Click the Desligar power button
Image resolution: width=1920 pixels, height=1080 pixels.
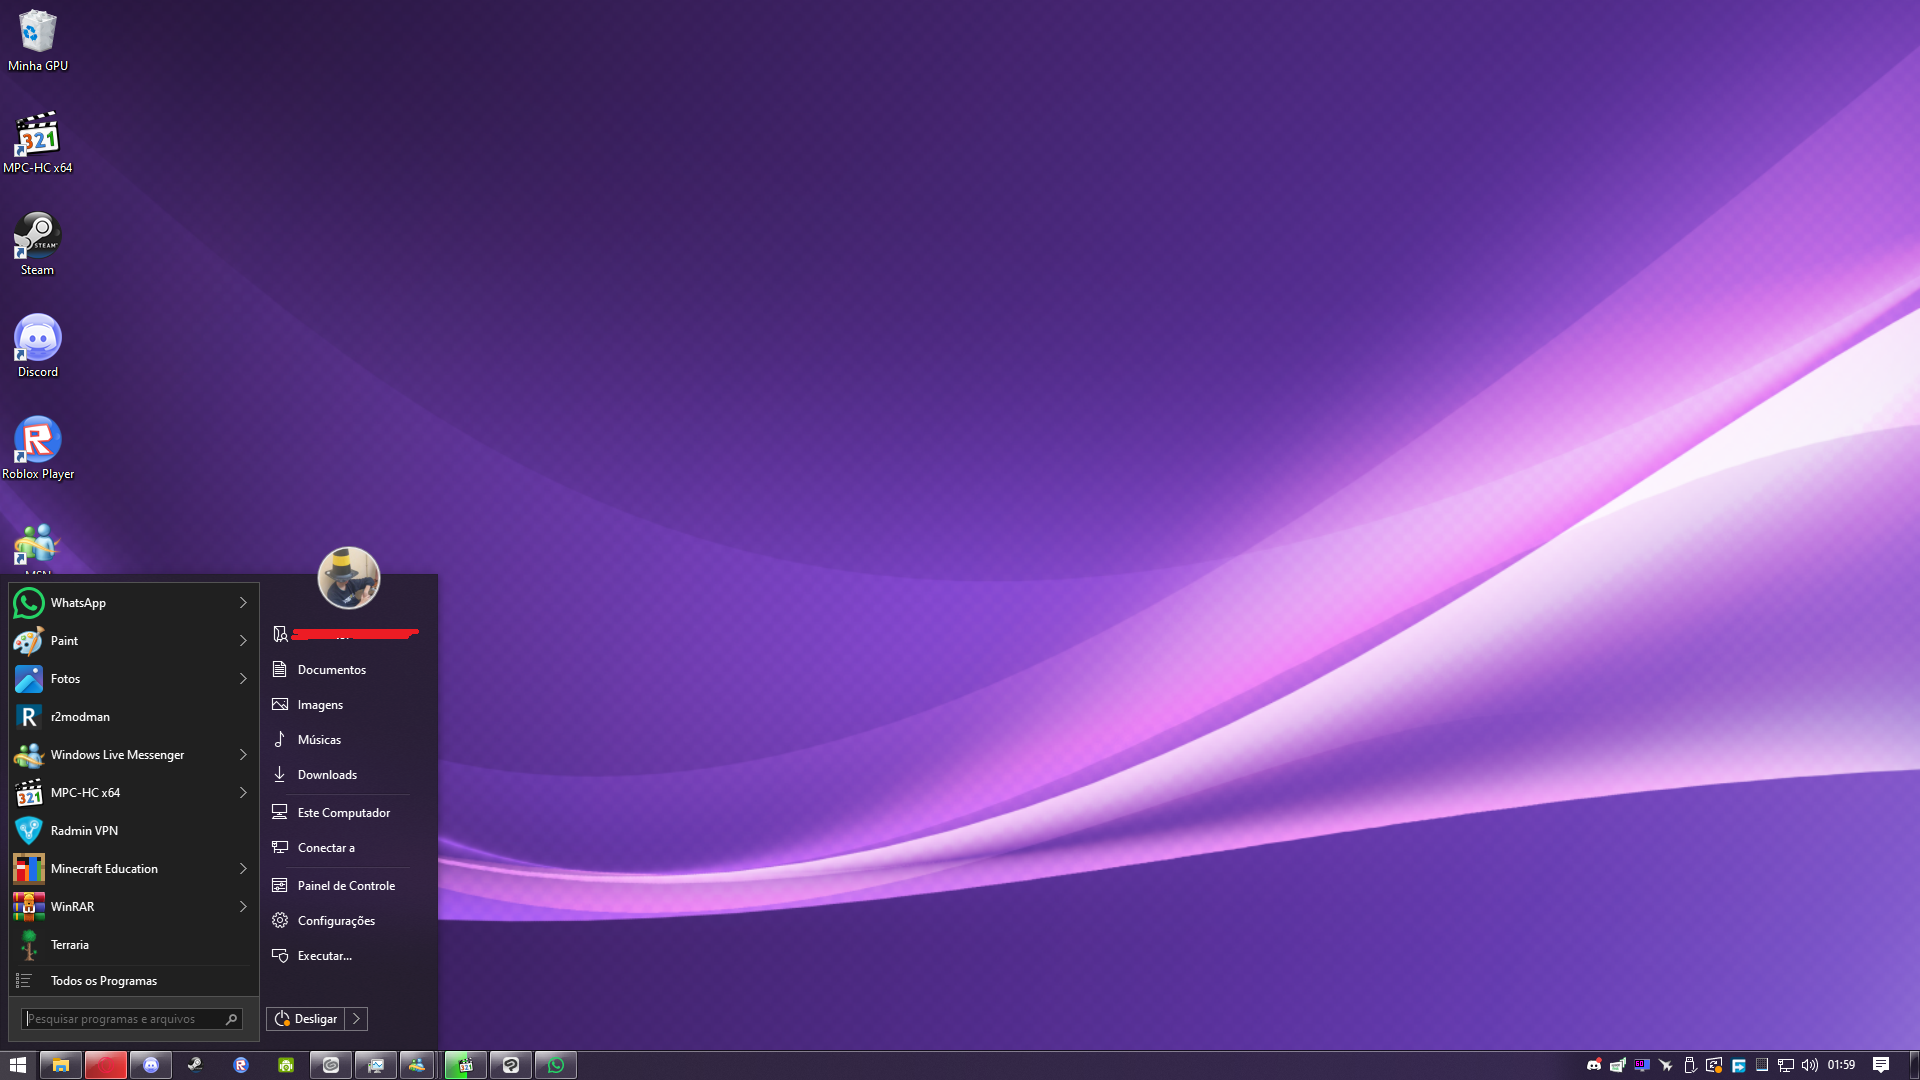point(306,1019)
